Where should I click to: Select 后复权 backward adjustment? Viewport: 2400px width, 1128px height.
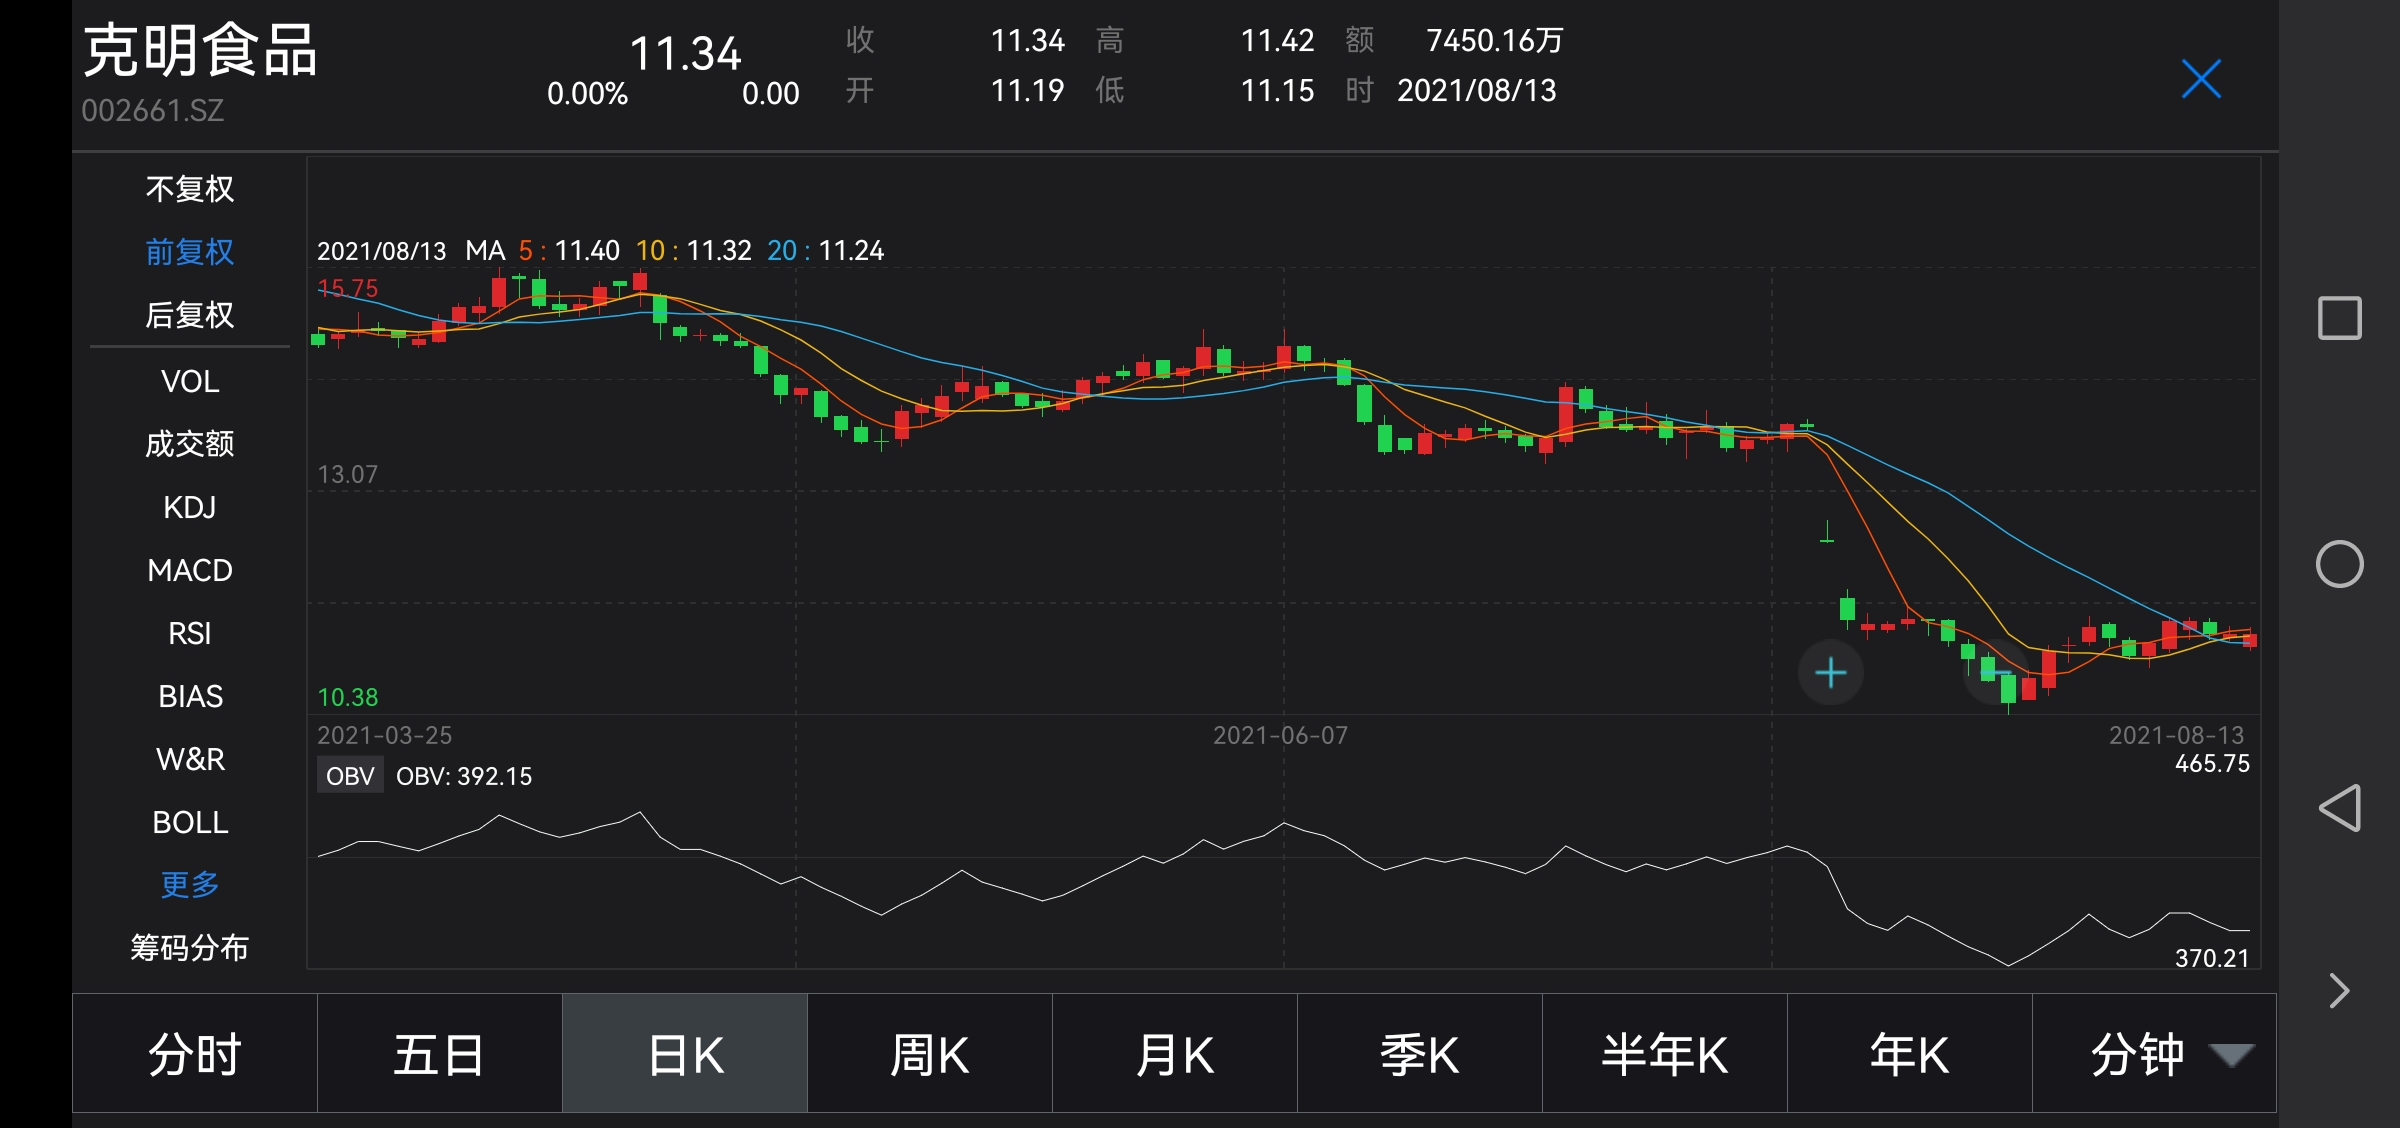[x=190, y=315]
